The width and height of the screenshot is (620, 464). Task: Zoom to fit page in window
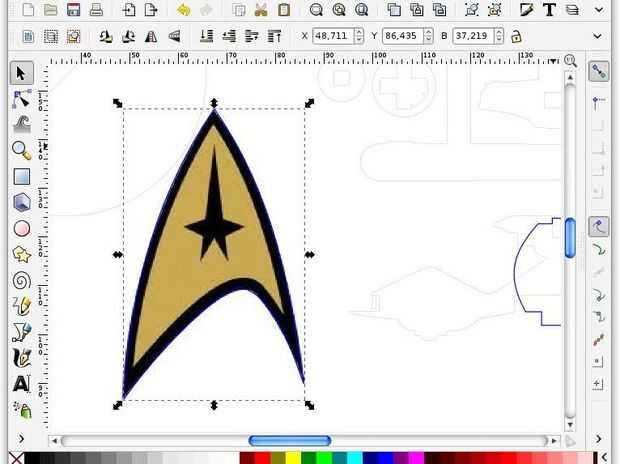361,9
